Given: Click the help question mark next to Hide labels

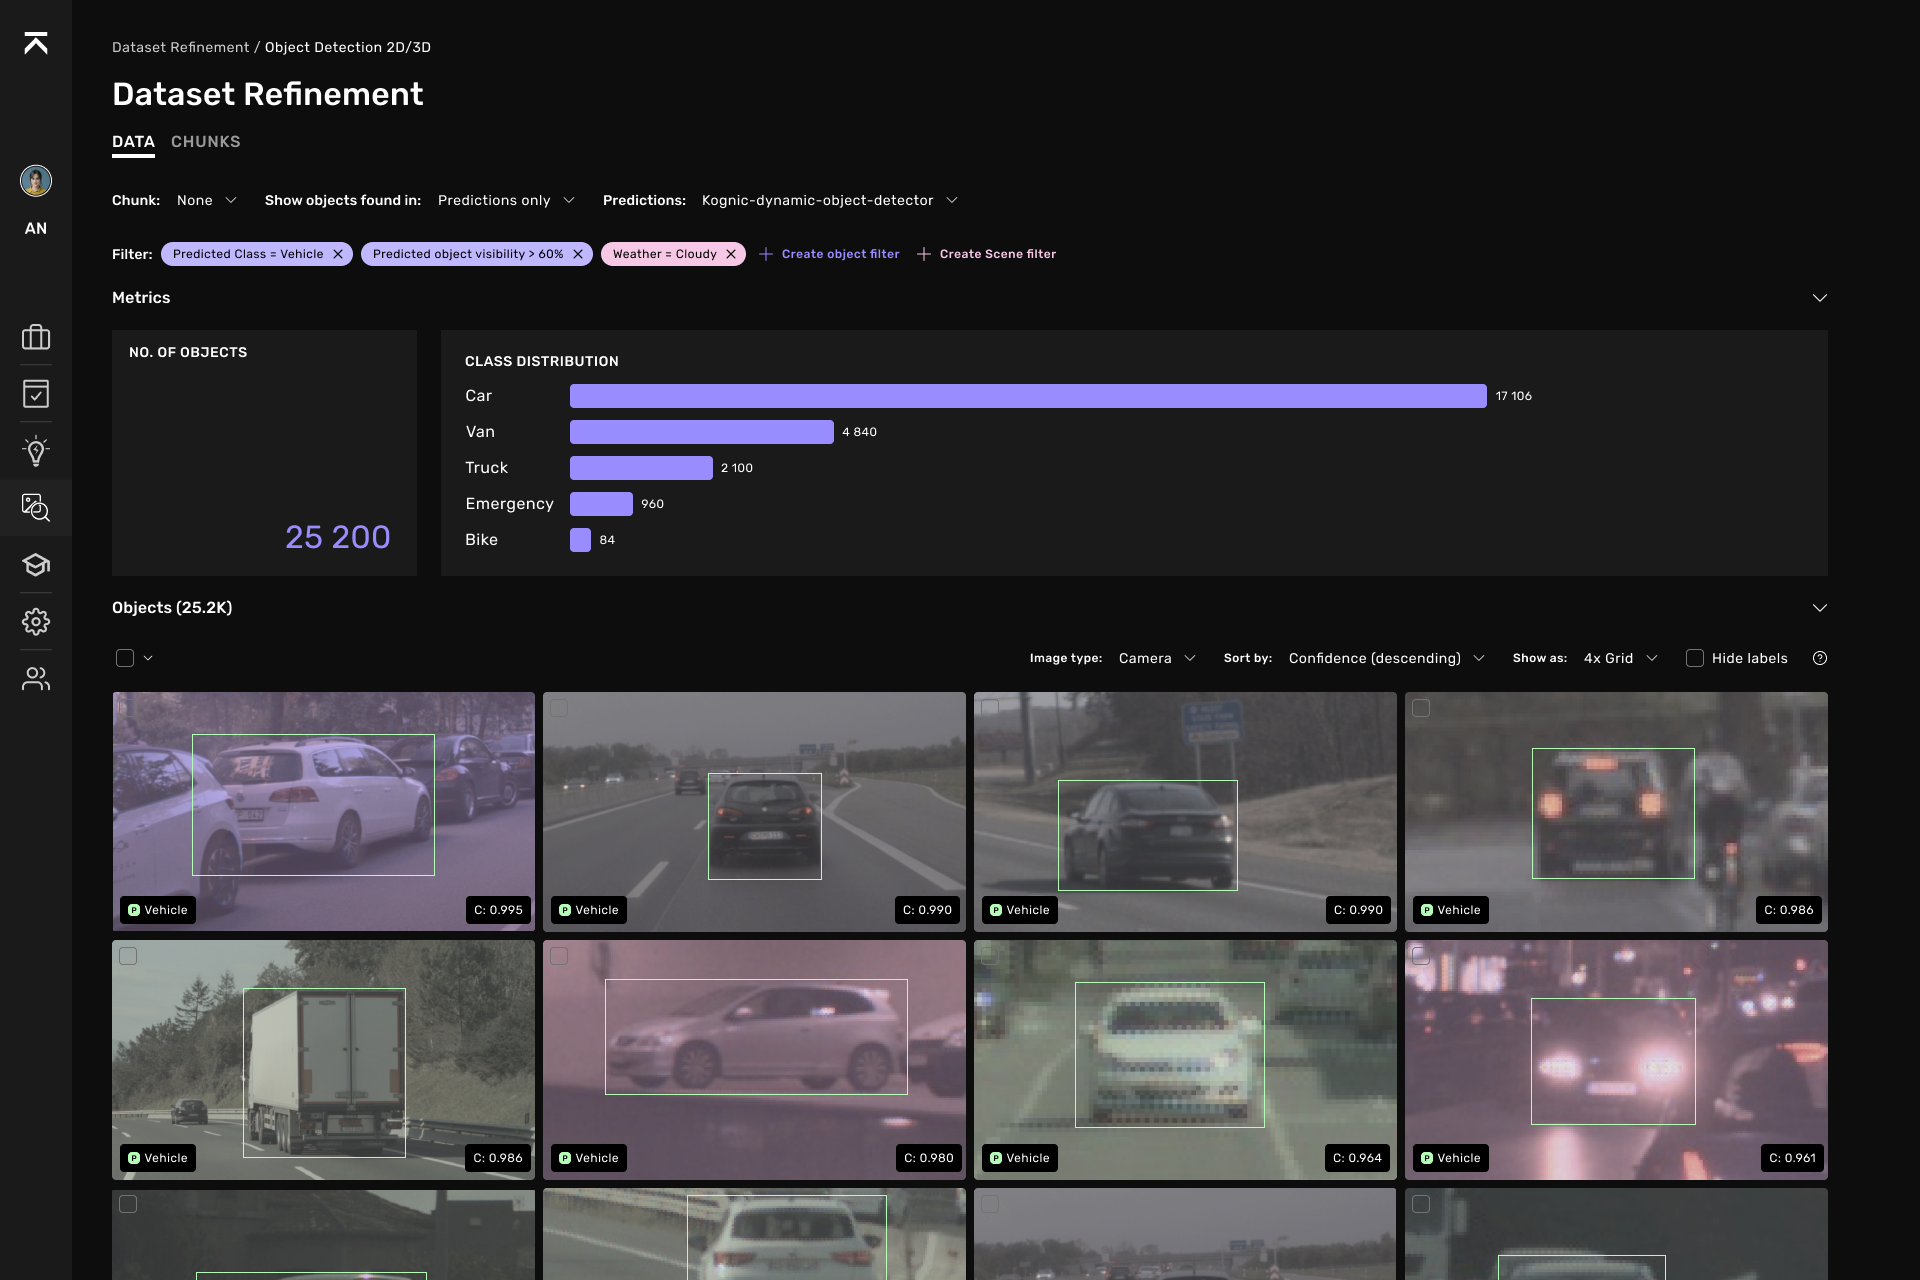Looking at the screenshot, I should click(1820, 658).
